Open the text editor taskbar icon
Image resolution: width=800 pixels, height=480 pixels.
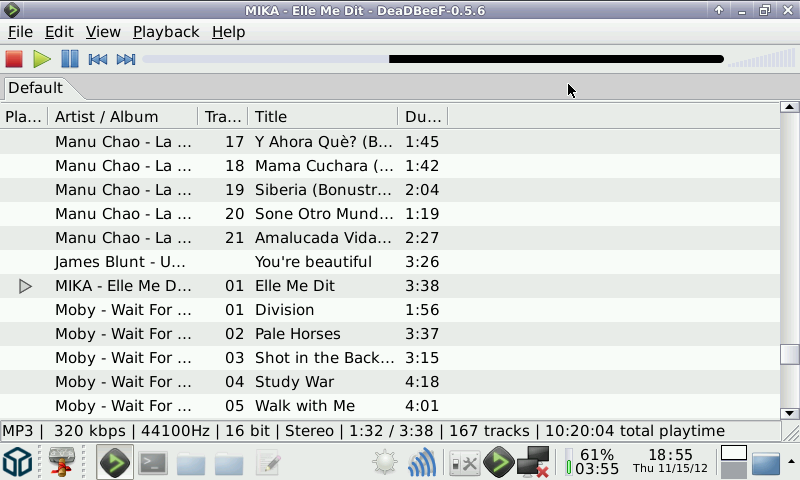267,463
